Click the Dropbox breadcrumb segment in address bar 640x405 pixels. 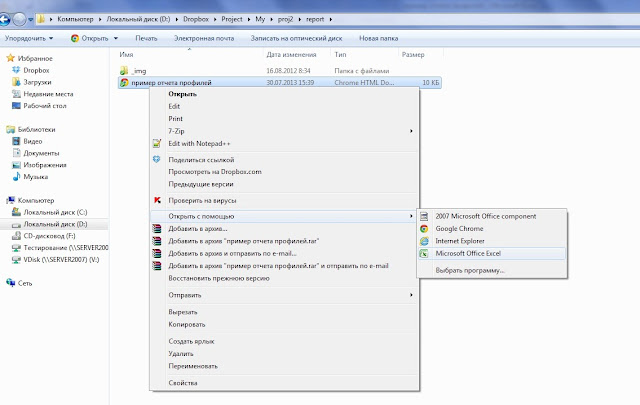pyautogui.click(x=196, y=19)
